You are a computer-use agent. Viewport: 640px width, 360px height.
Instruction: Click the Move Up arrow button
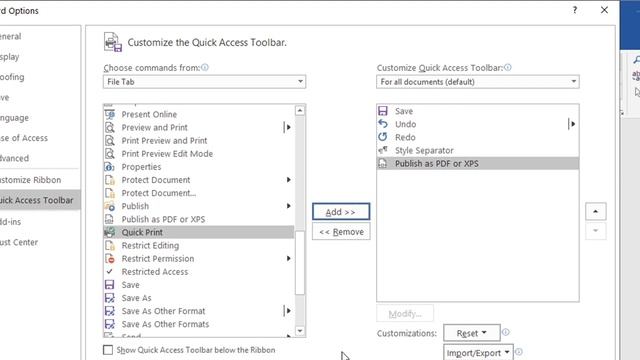[x=596, y=211]
